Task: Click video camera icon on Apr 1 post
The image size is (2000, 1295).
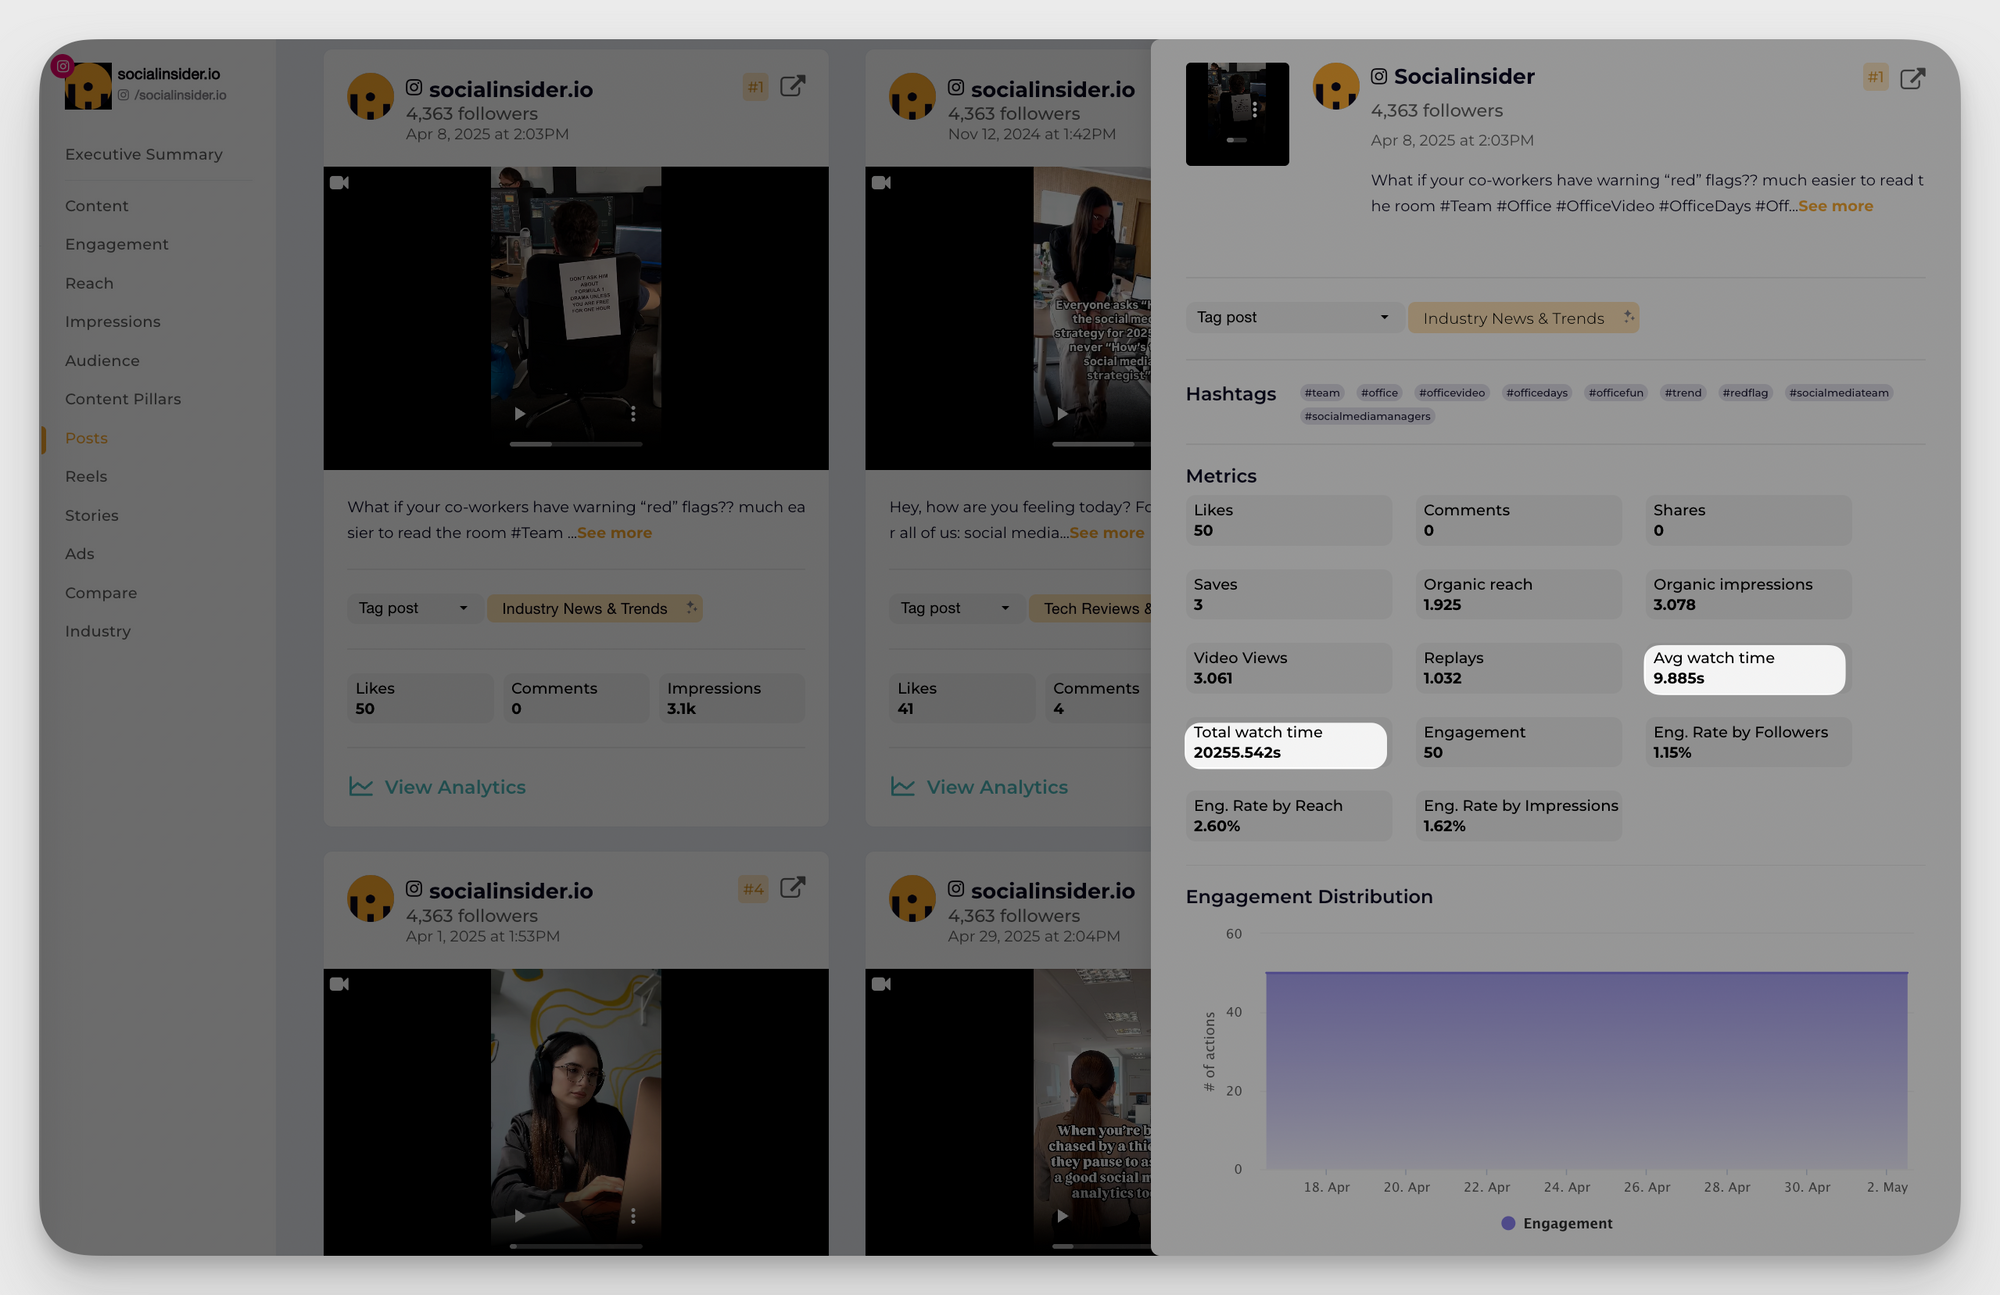Action: click(x=340, y=984)
